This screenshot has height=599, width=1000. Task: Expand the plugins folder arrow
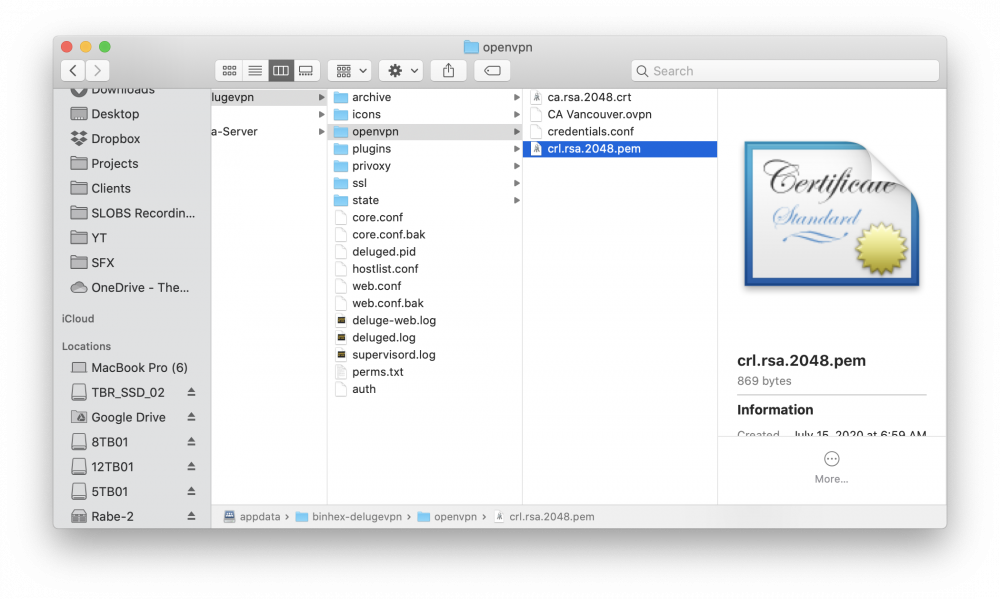(x=517, y=149)
